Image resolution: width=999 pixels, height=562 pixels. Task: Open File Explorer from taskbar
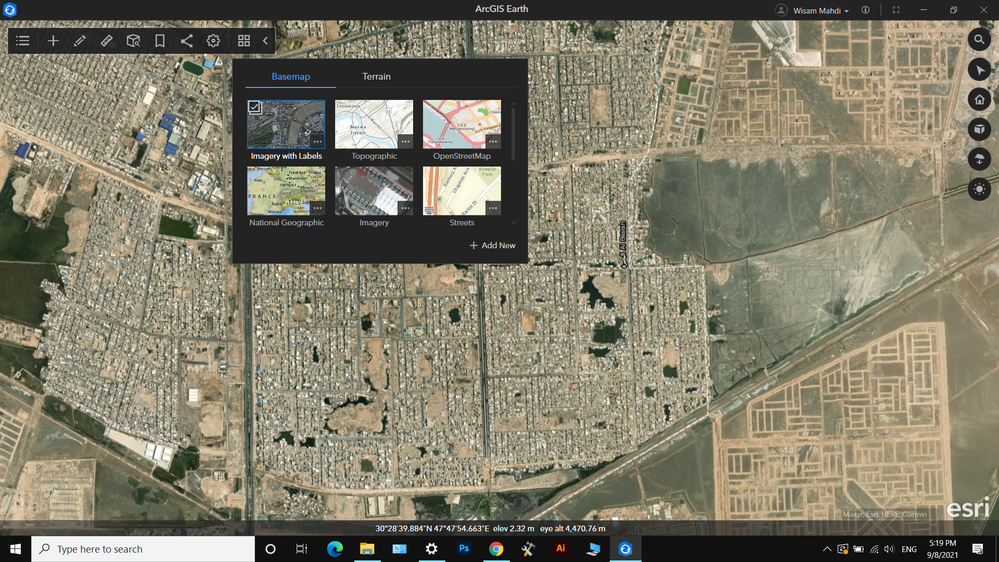click(x=367, y=549)
